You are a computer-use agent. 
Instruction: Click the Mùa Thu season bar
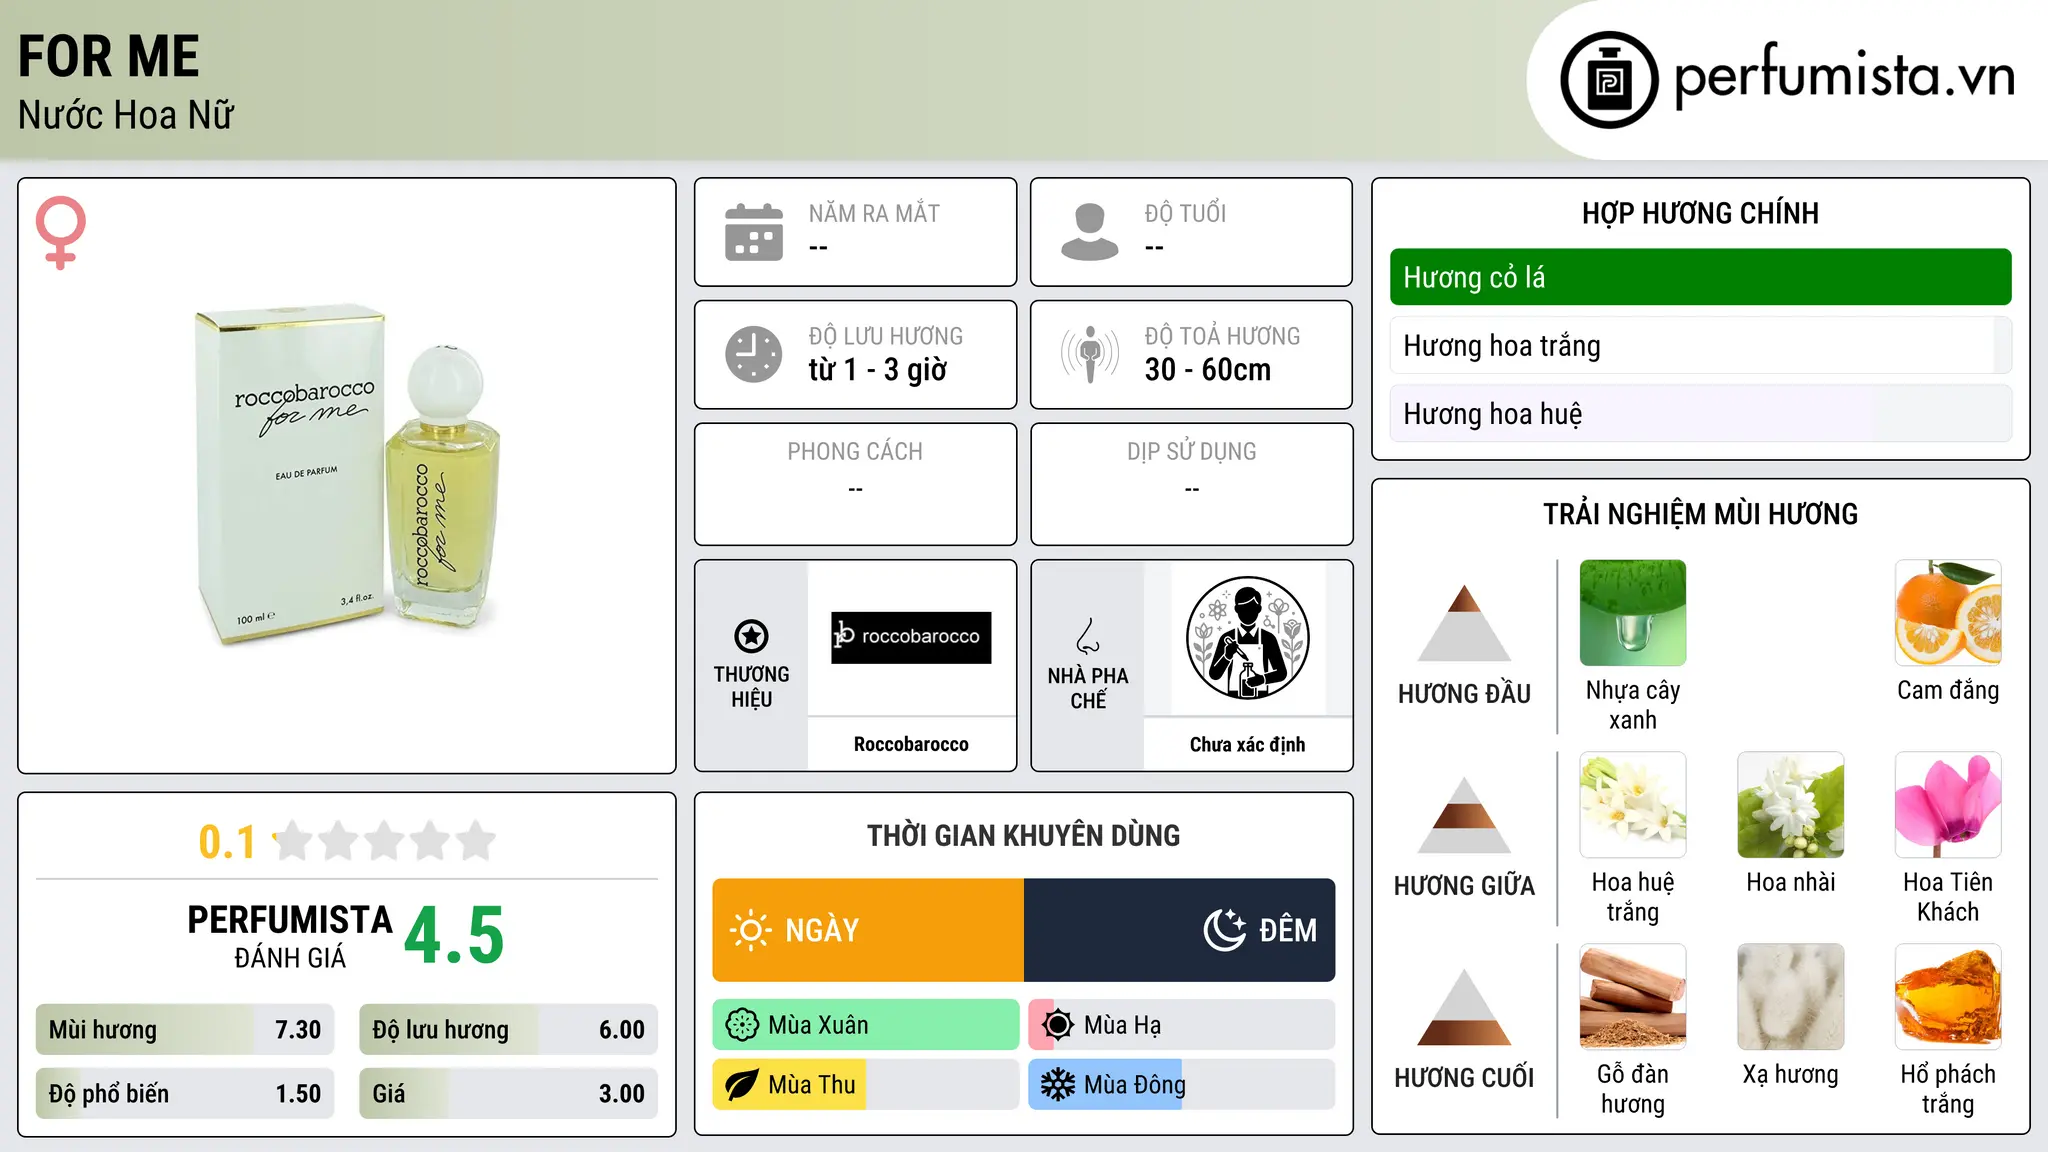tap(866, 1085)
